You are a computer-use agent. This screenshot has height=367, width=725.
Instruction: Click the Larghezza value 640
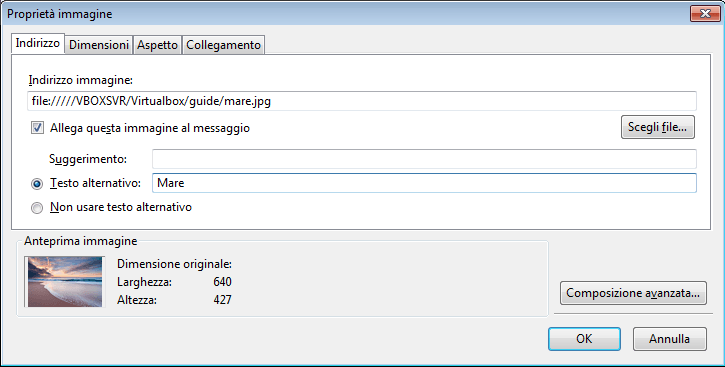222,282
